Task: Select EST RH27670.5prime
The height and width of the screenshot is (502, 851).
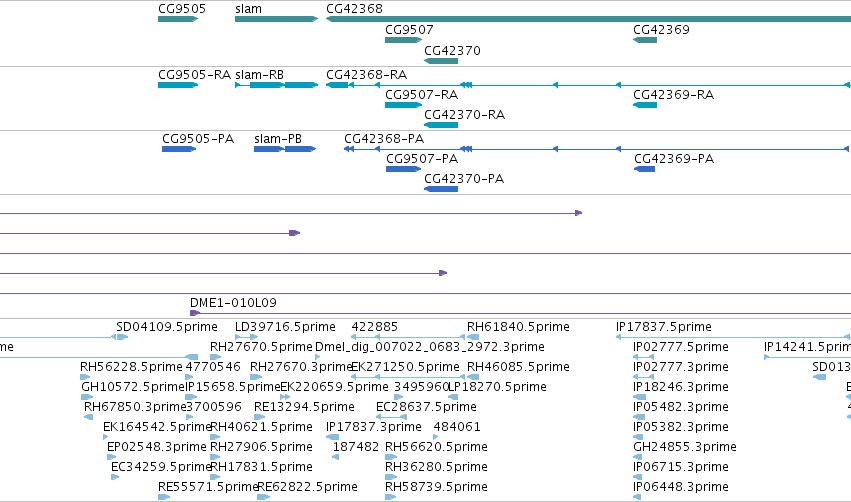Action: pos(261,347)
